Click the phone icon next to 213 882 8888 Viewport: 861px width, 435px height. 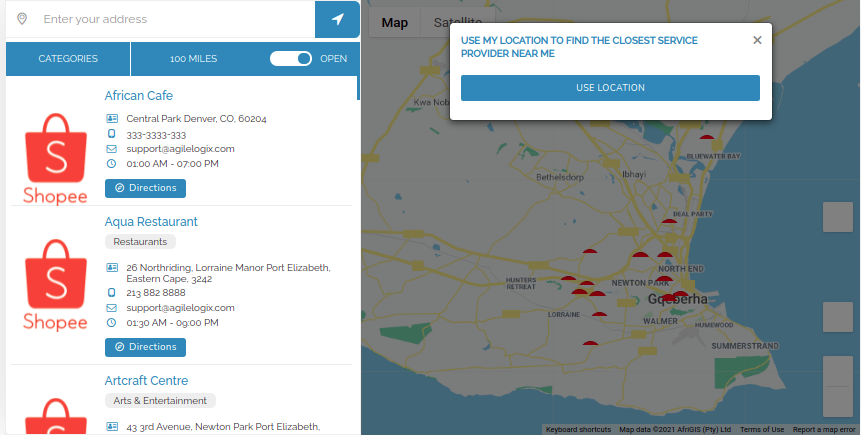(x=111, y=293)
